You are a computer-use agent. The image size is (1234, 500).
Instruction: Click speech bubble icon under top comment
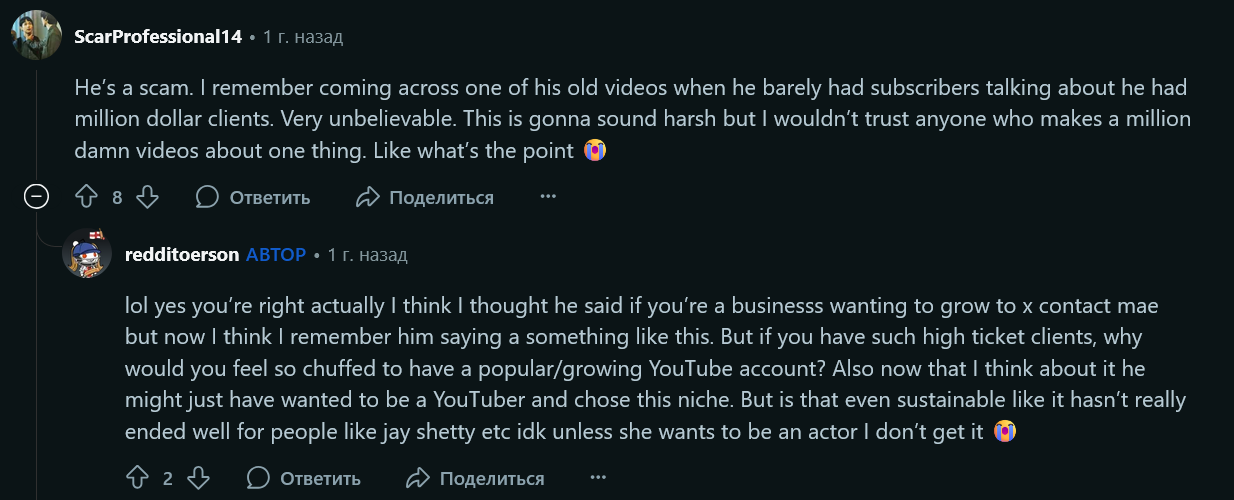point(207,197)
